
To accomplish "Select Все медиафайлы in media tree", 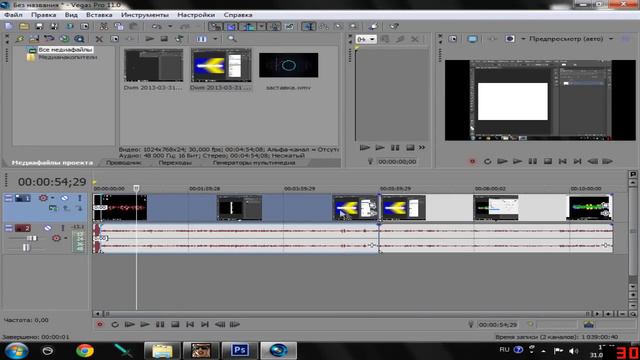I will (65, 50).
